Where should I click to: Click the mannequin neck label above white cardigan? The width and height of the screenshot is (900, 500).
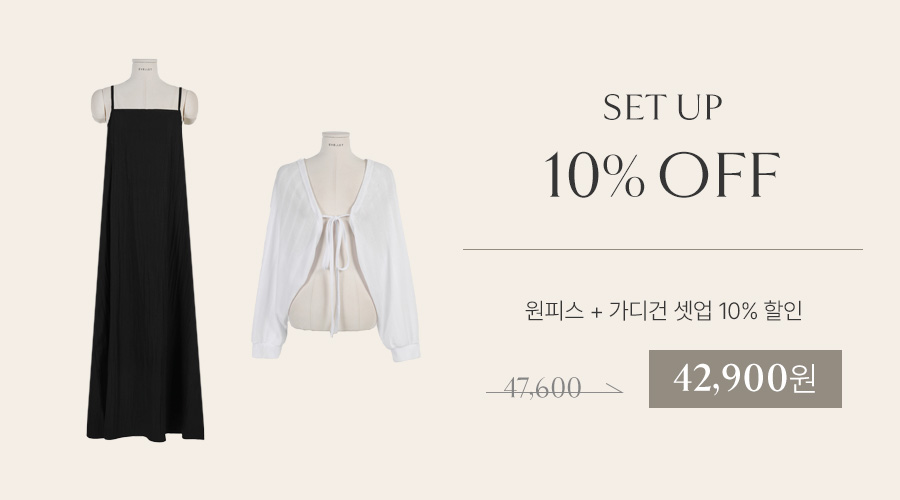pyautogui.click(x=336, y=144)
